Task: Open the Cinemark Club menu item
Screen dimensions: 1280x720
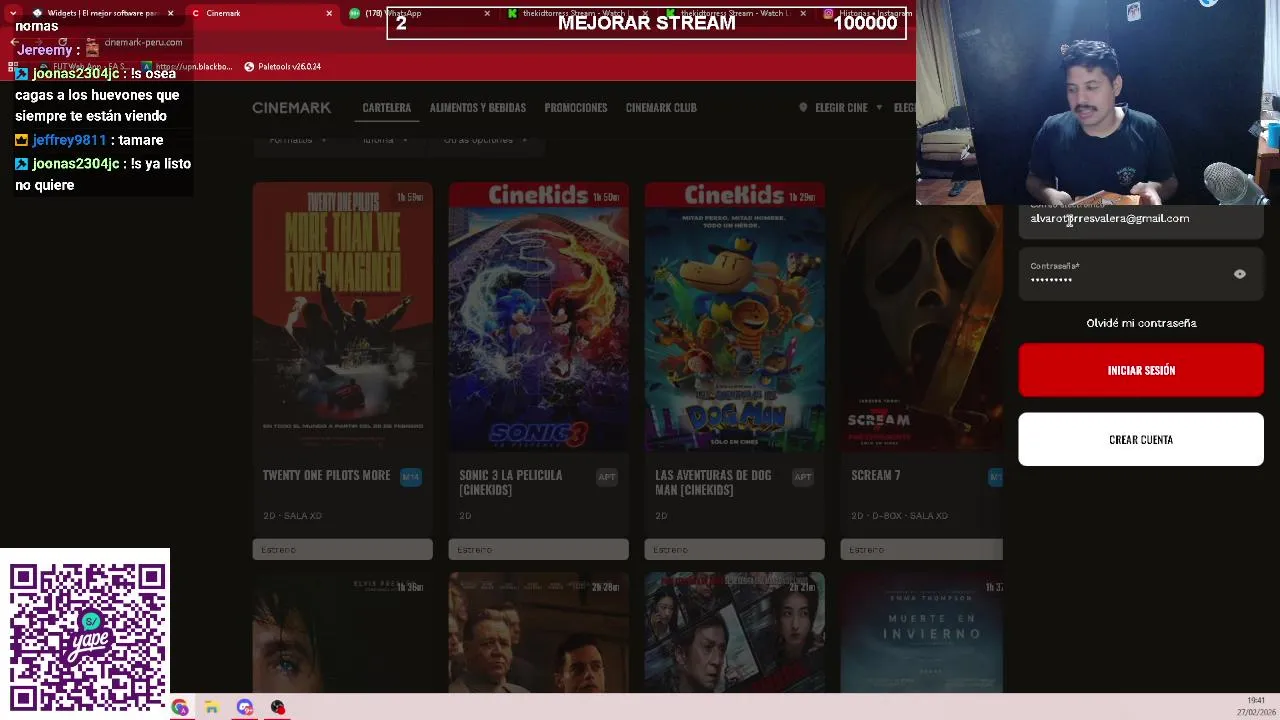Action: (x=661, y=107)
